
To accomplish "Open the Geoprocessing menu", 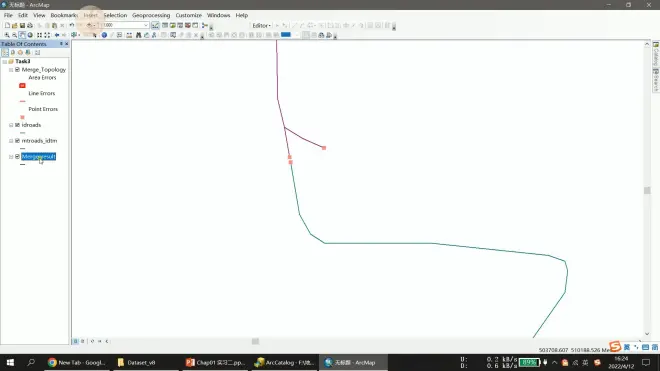I will click(x=151, y=15).
